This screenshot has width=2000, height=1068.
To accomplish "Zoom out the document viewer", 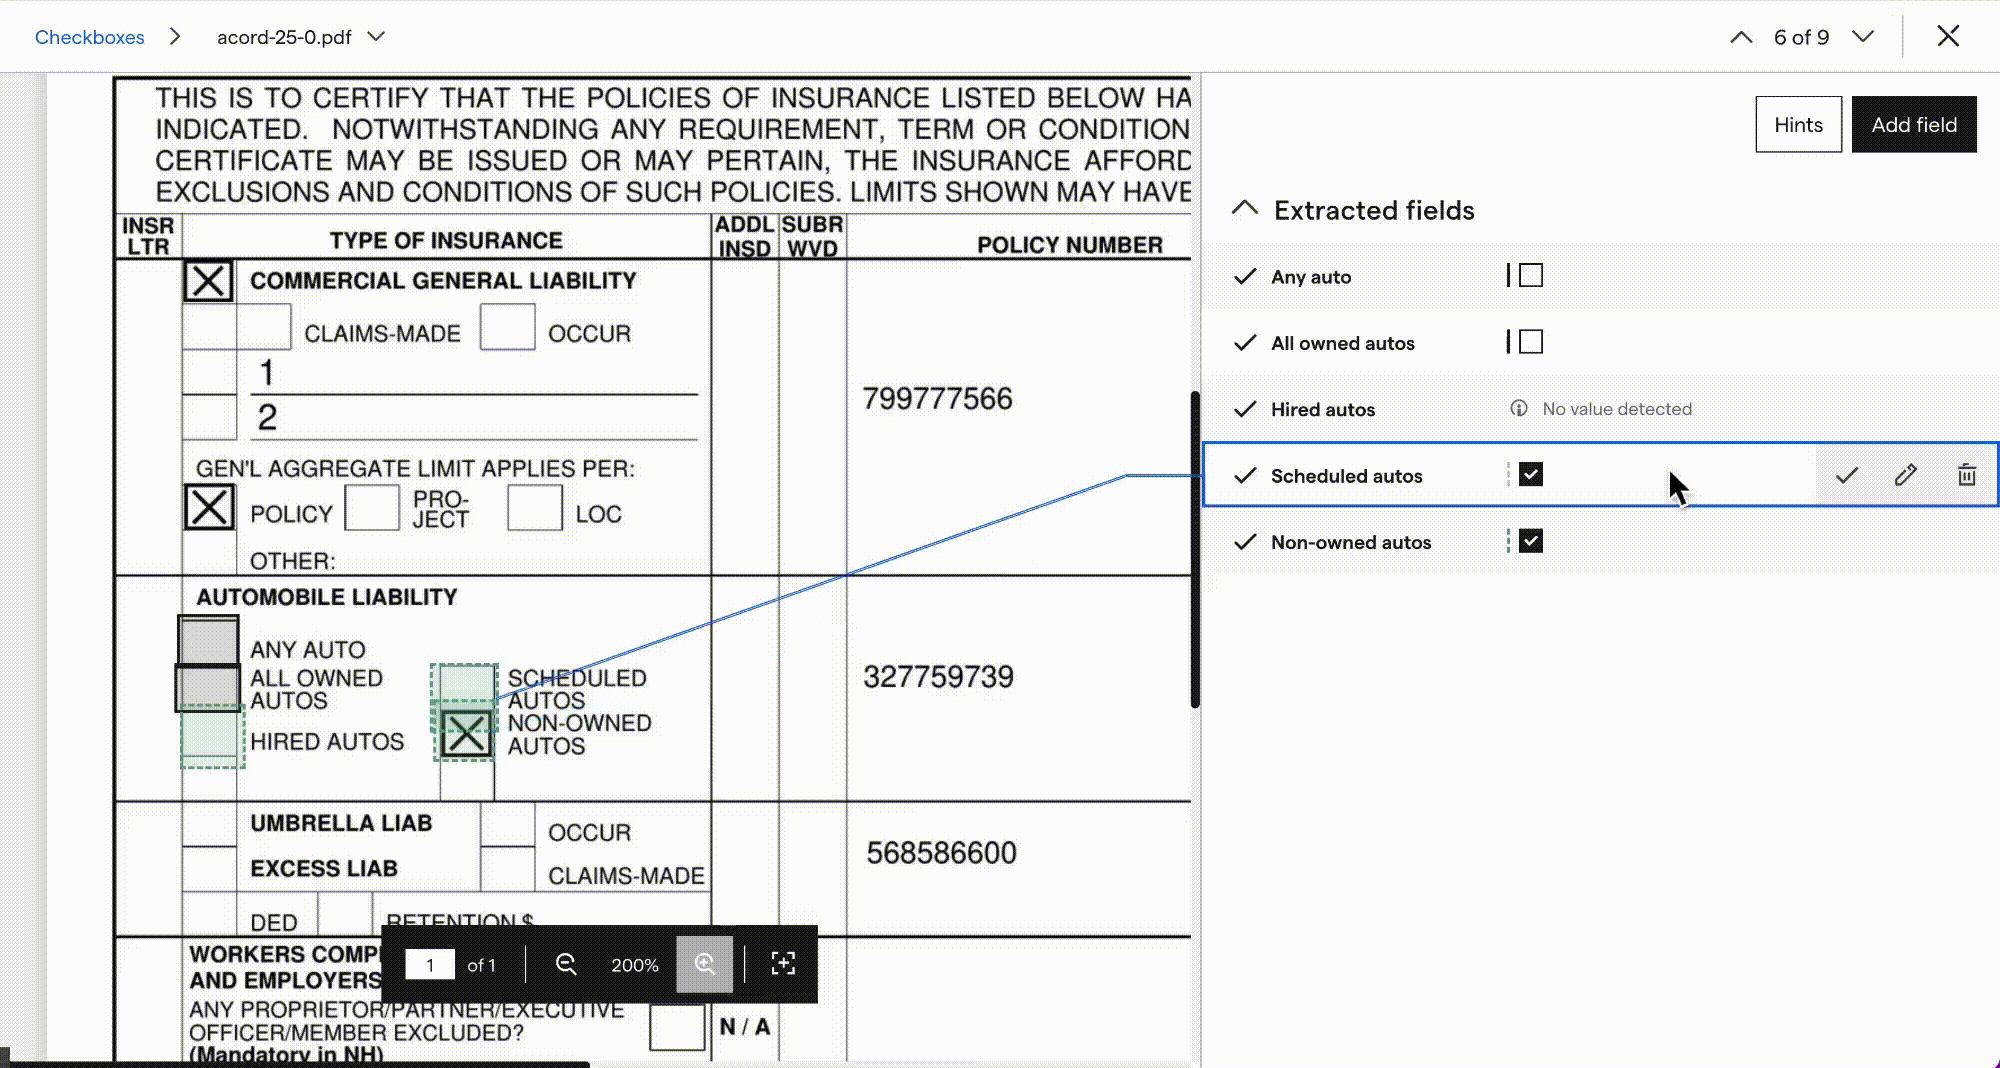I will (x=566, y=964).
